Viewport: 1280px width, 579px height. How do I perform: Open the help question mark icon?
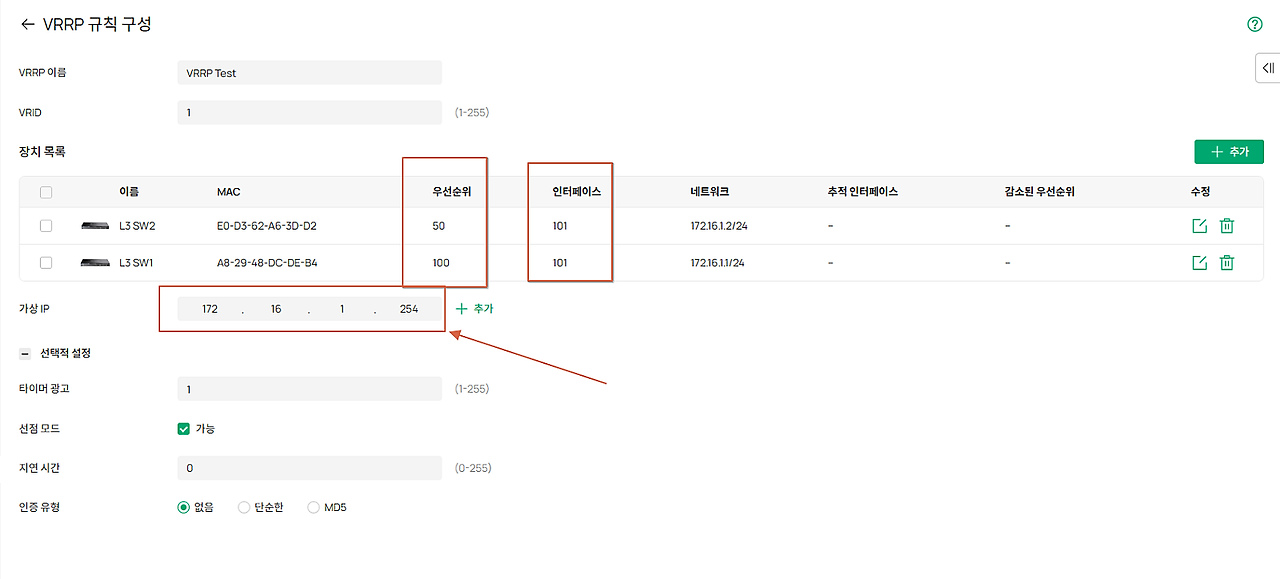1255,24
